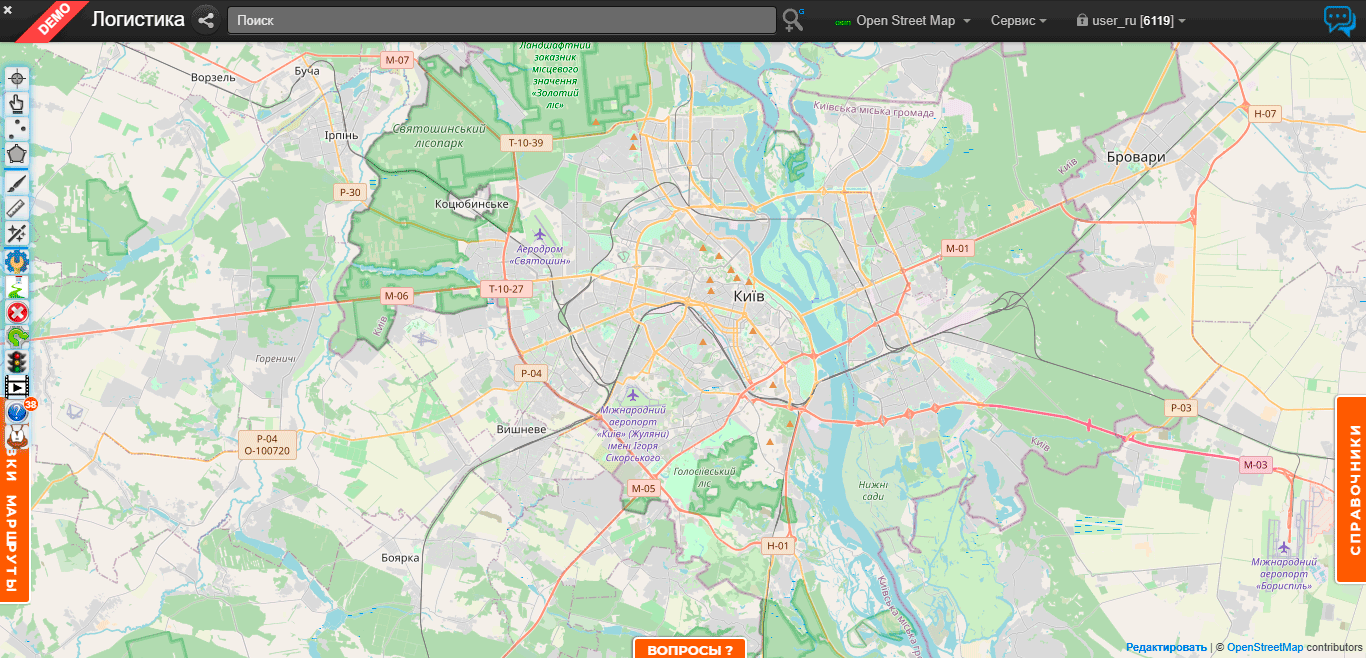The image size is (1366, 658).
Task: Open the СПРАВОЧНИКИ side panel
Action: (x=1352, y=489)
